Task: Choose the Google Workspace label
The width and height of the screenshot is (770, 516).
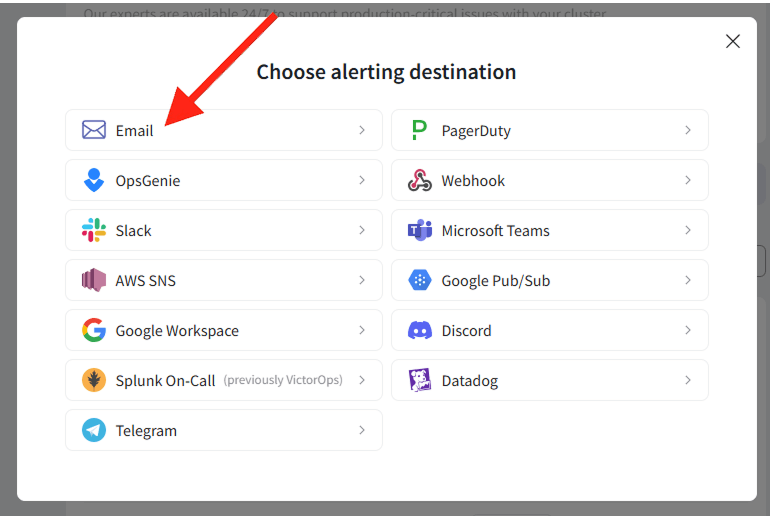Action: coord(177,331)
